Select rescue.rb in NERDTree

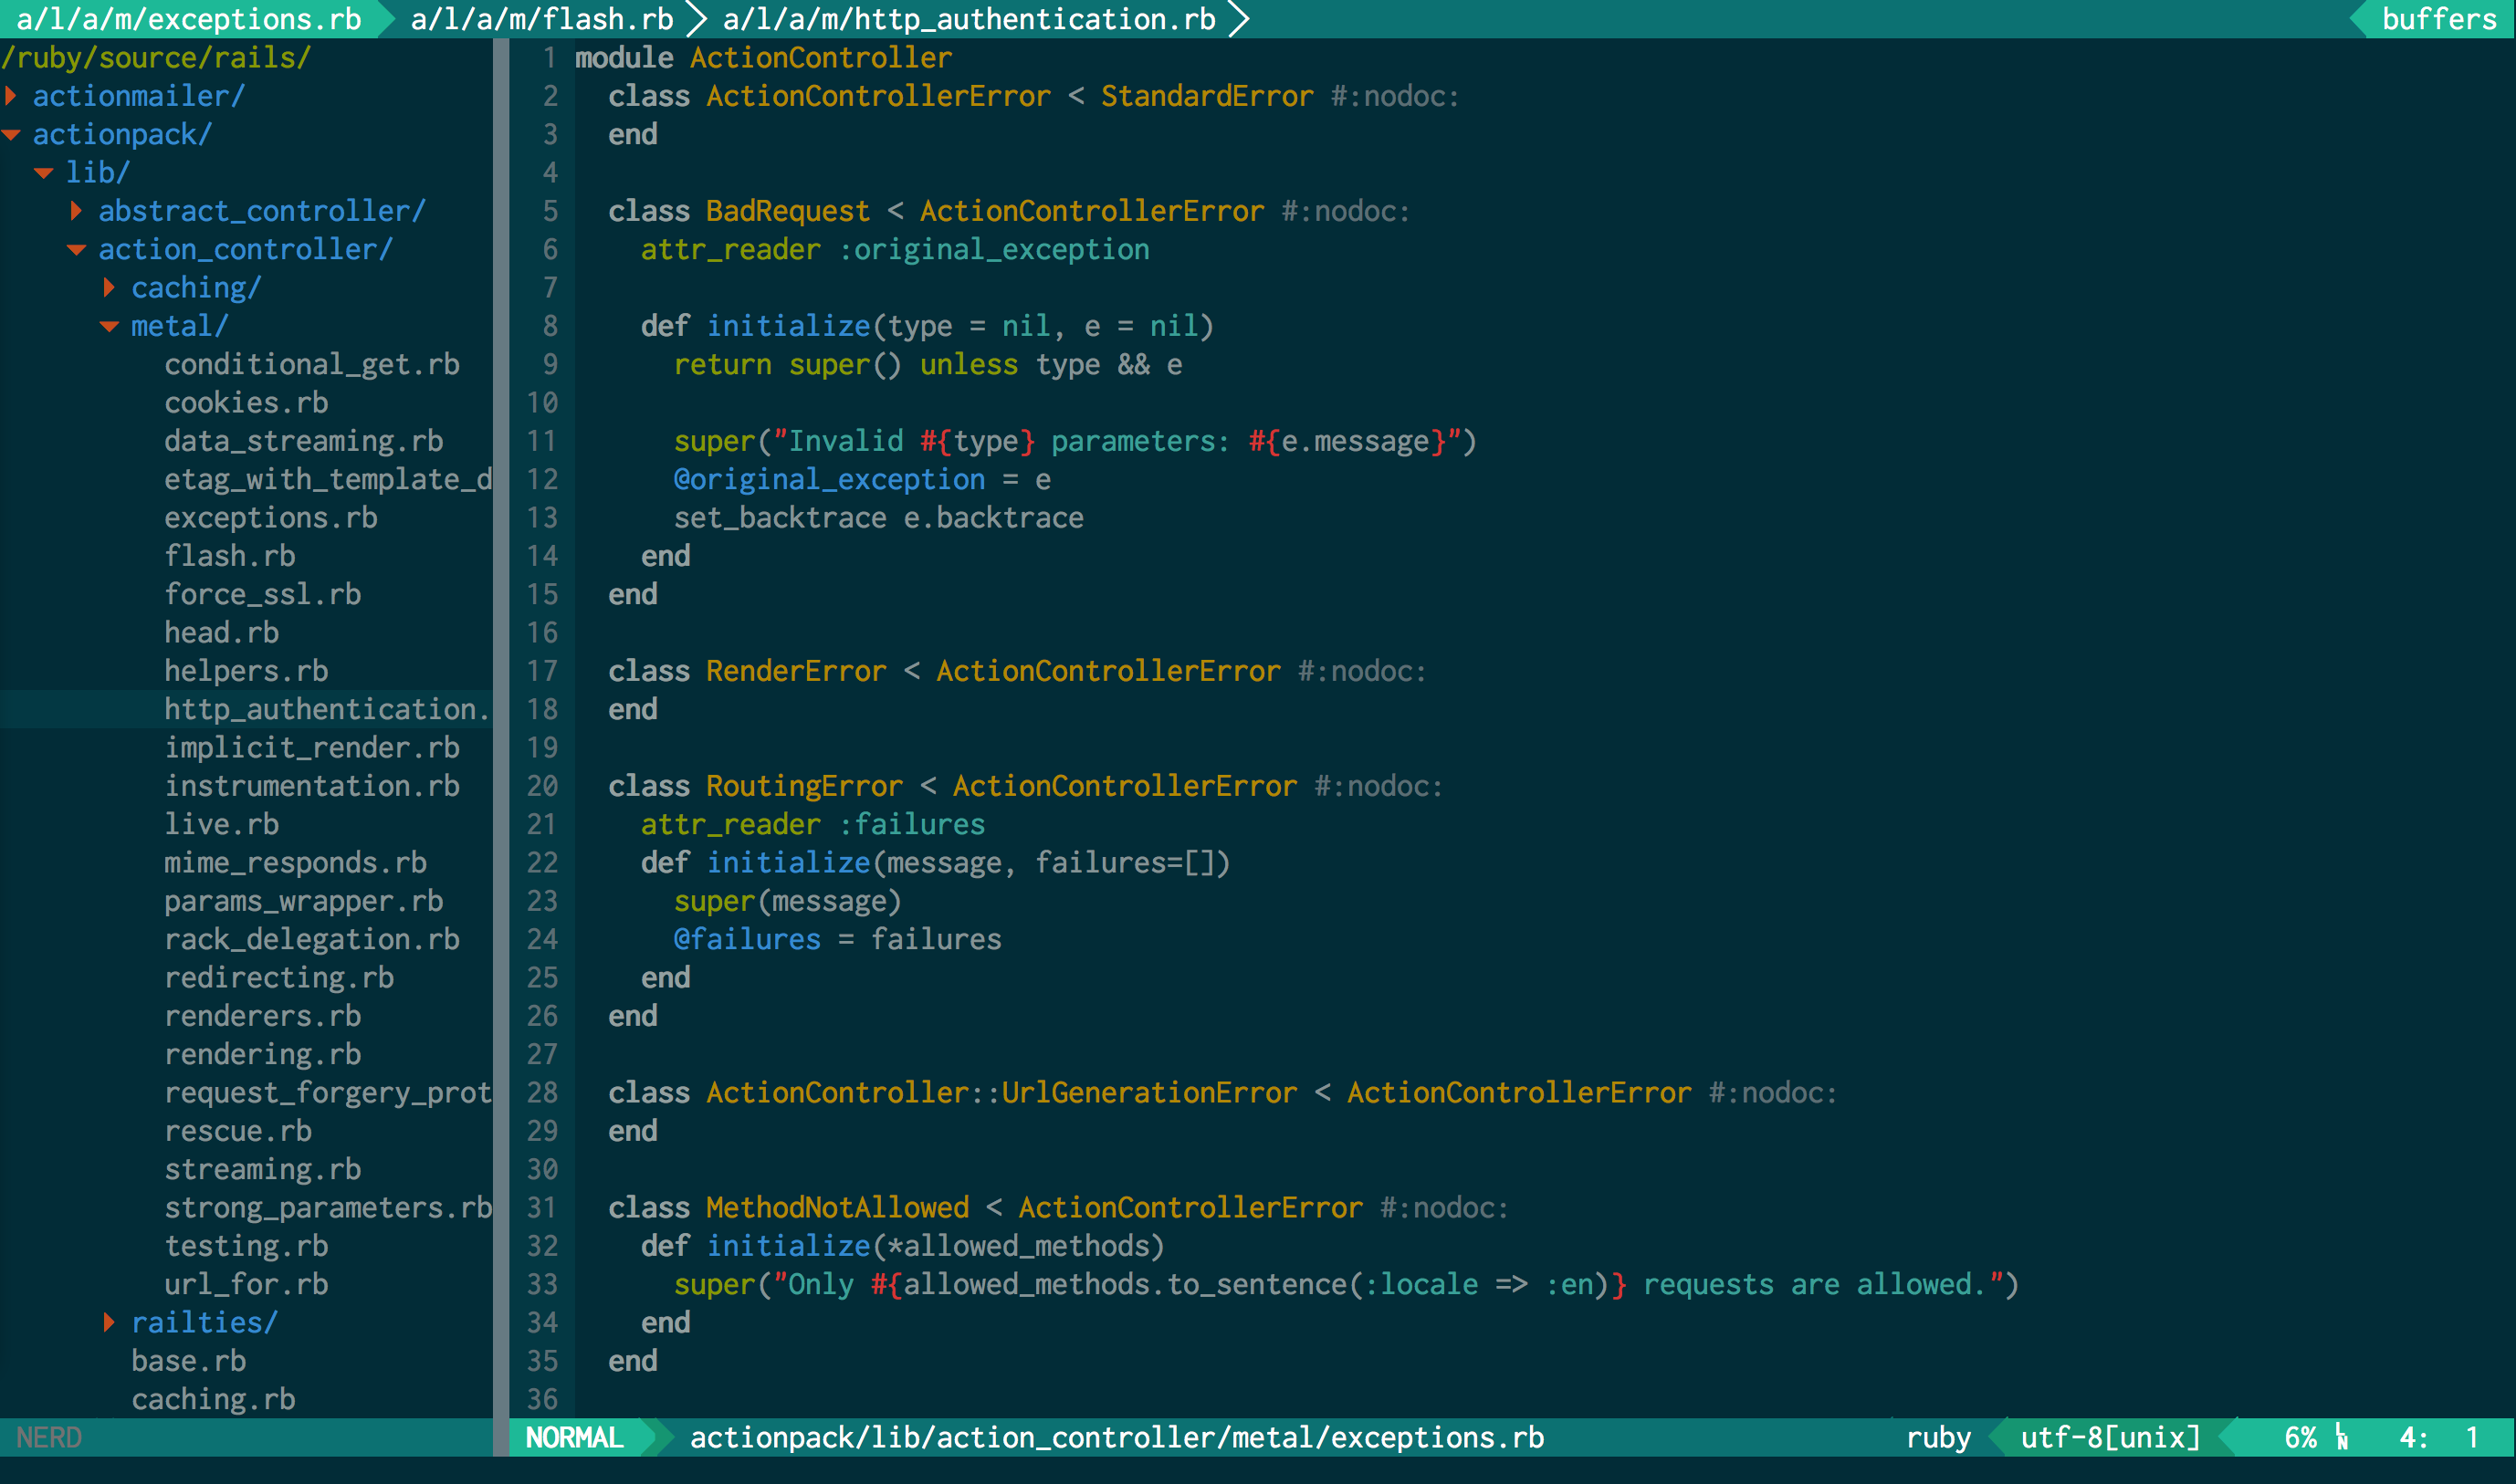point(238,1131)
